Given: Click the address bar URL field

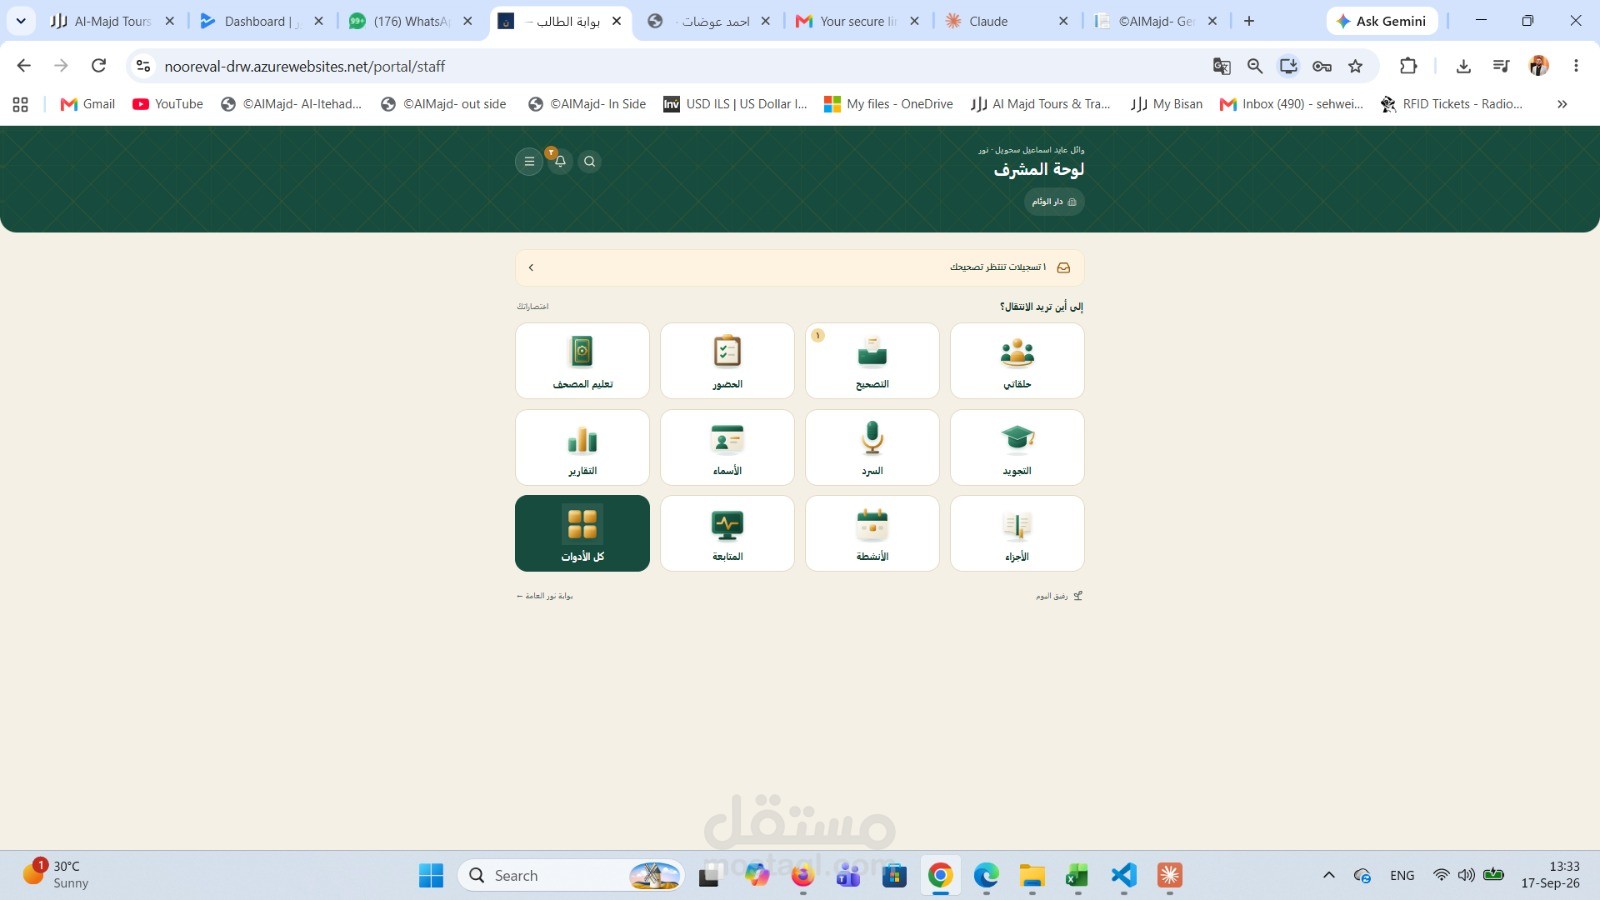Looking at the screenshot, I should click(680, 66).
